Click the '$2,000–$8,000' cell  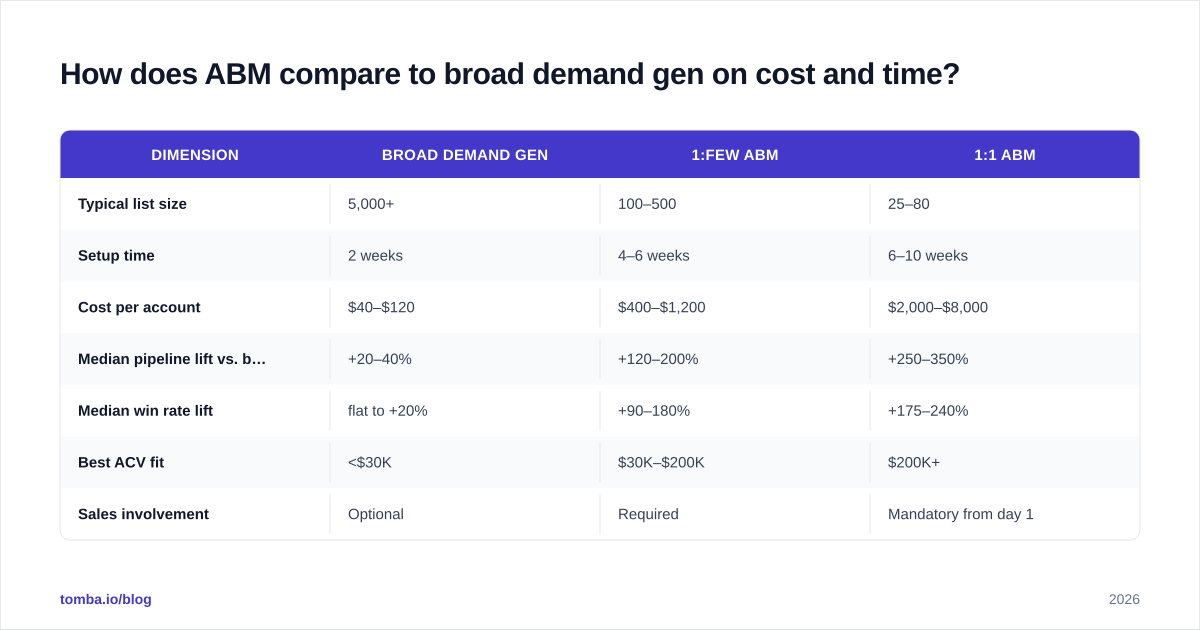938,308
